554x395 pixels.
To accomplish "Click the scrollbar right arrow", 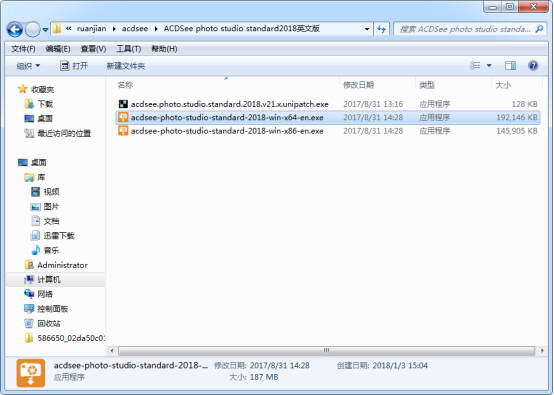I will tap(542, 350).
